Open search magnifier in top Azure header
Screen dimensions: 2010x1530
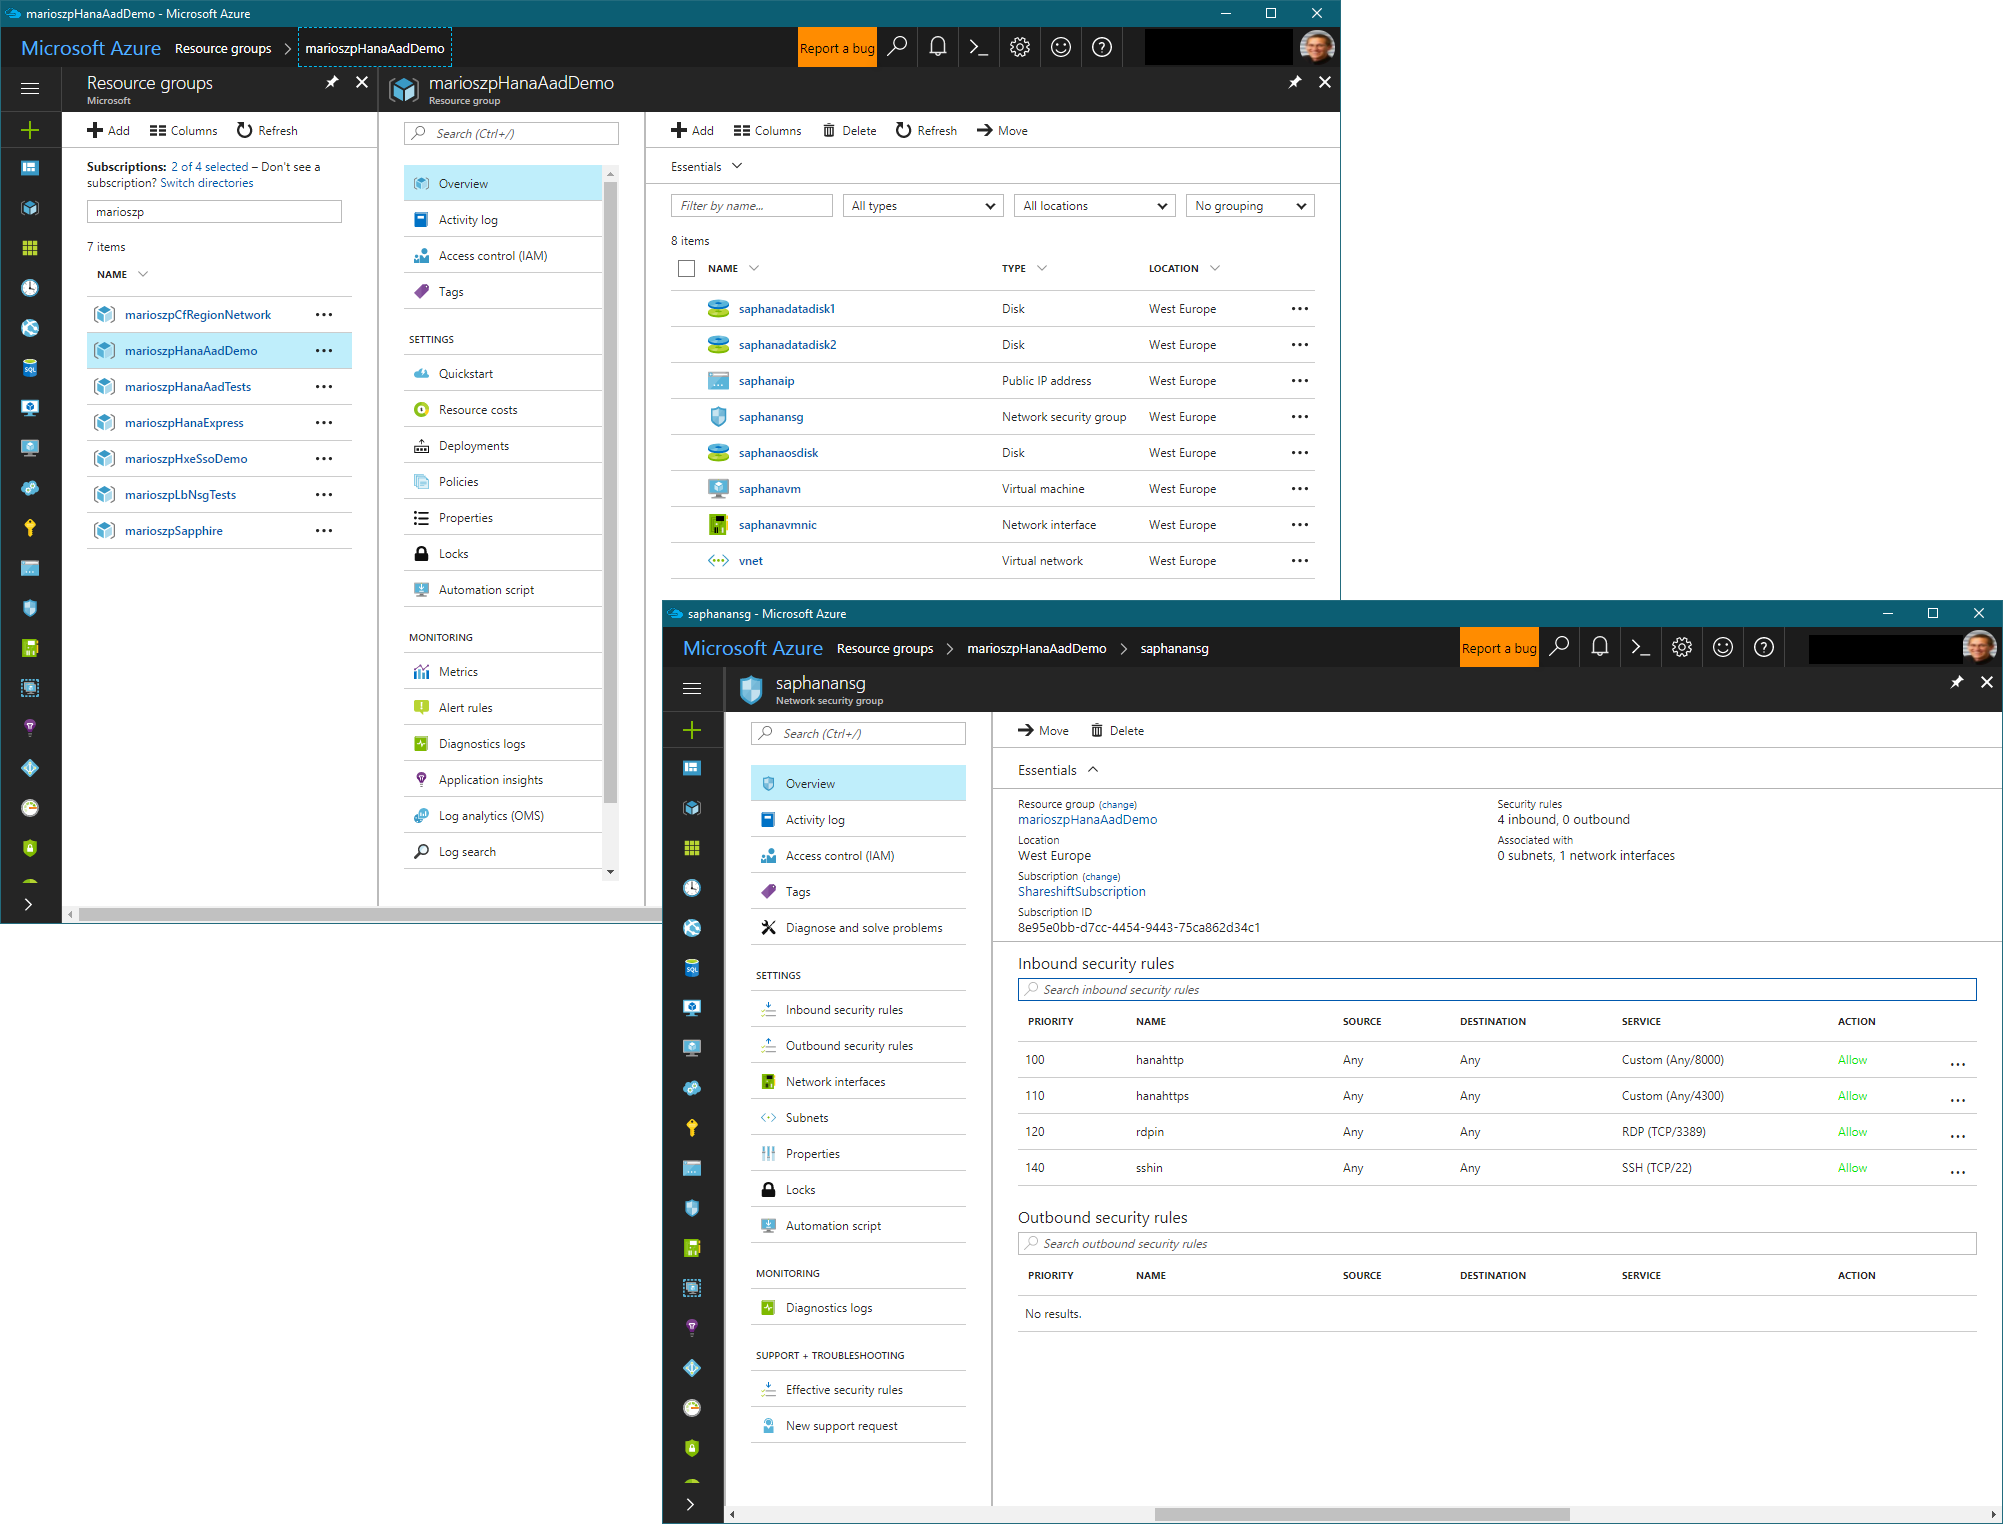[x=897, y=47]
